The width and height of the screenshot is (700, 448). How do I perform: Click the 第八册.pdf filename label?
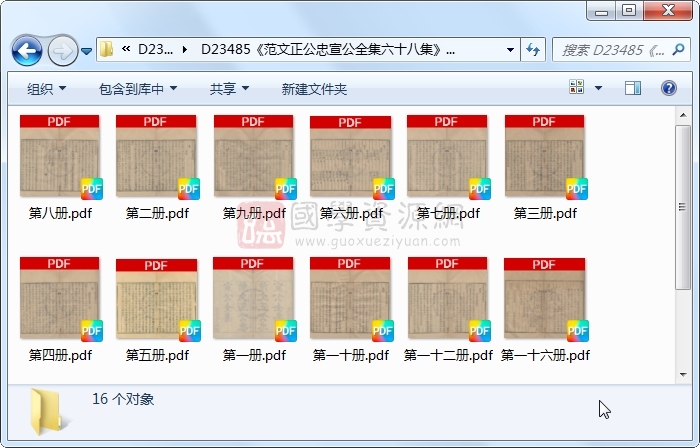coord(60,213)
